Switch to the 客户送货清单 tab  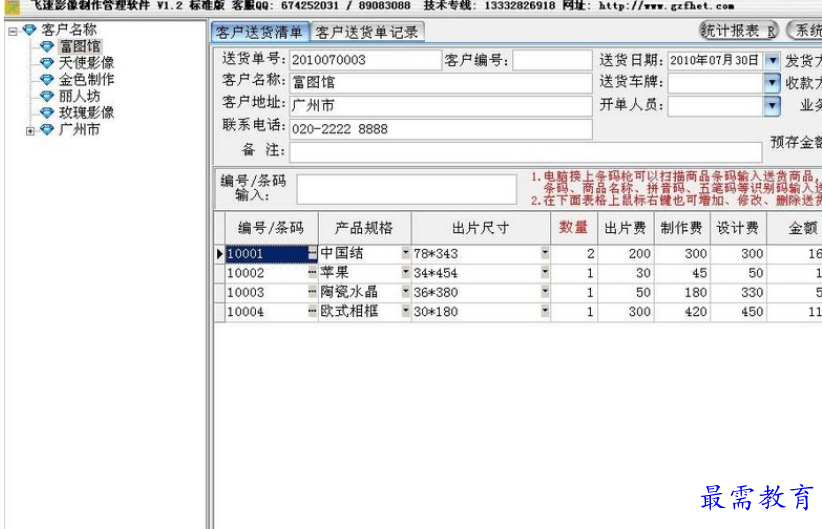[259, 32]
